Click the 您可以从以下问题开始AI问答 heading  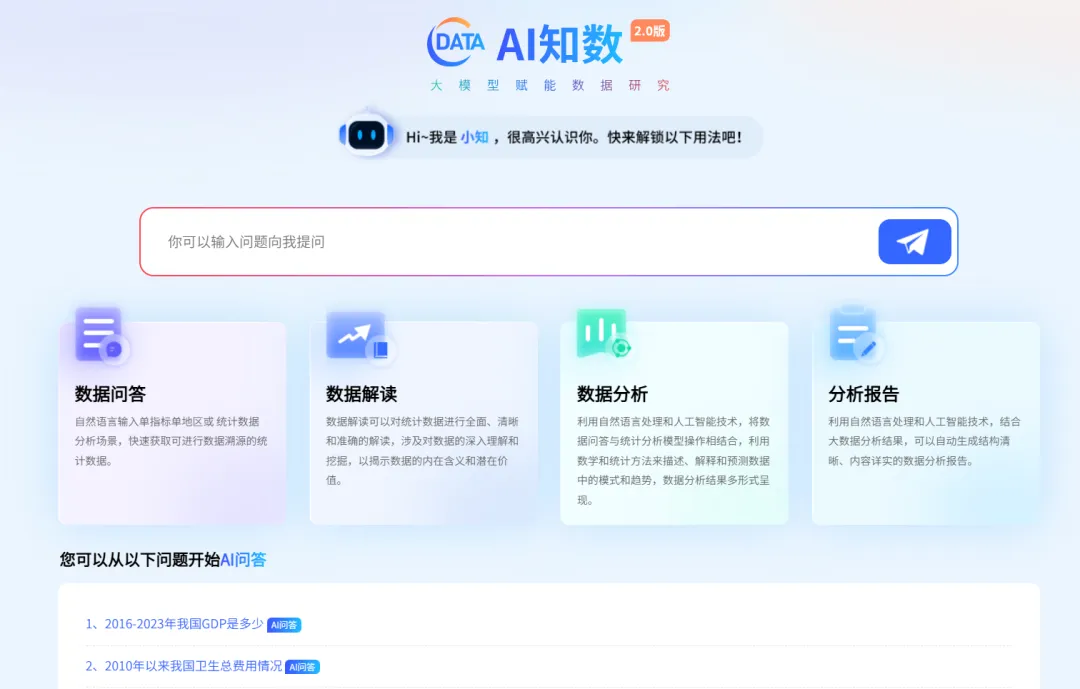pos(163,559)
